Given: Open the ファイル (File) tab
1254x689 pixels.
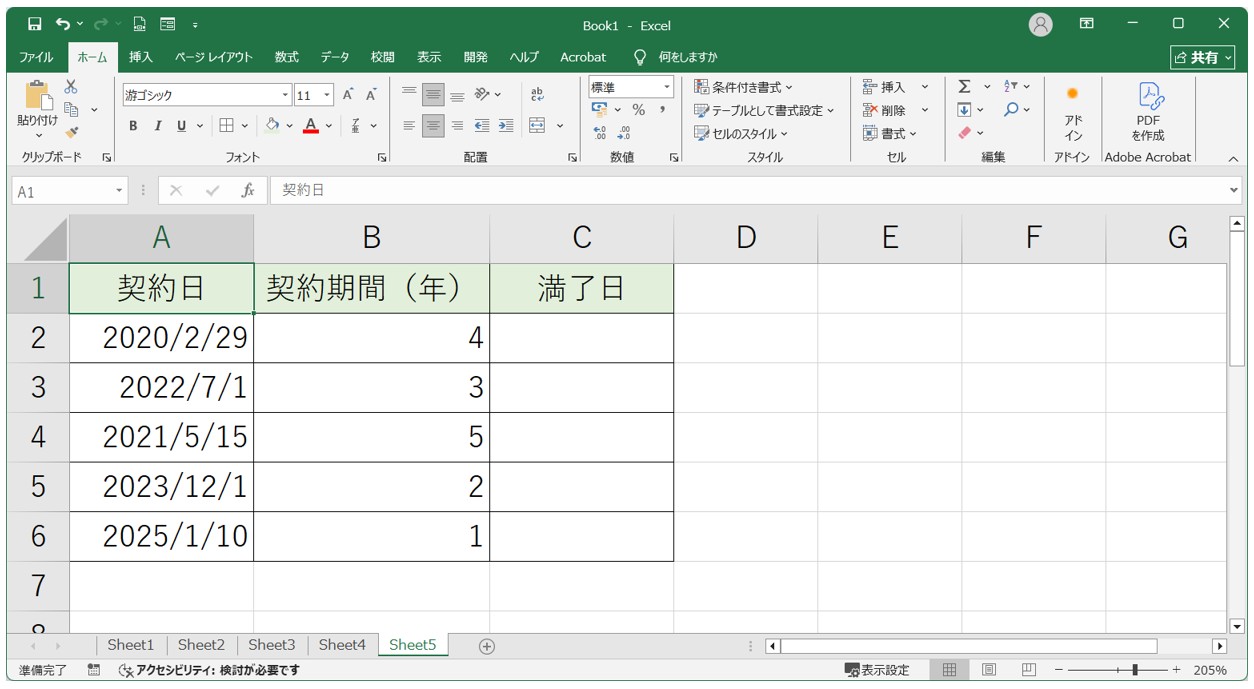Looking at the screenshot, I should (36, 57).
